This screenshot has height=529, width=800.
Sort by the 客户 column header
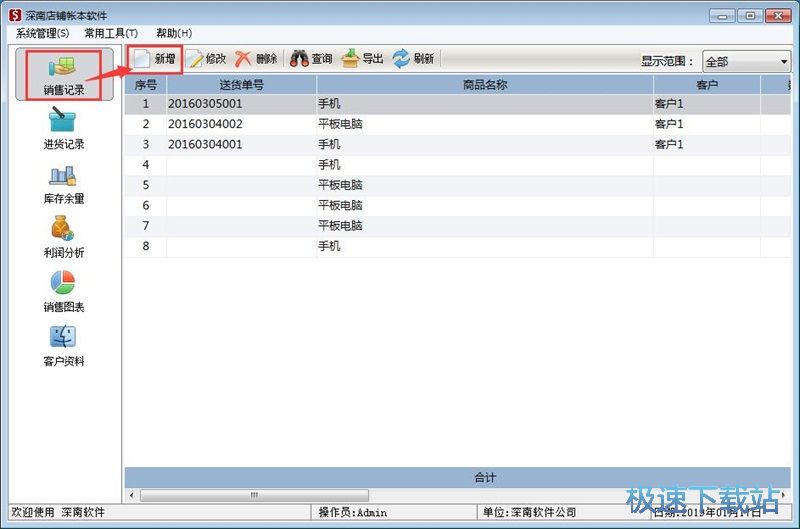(x=707, y=85)
